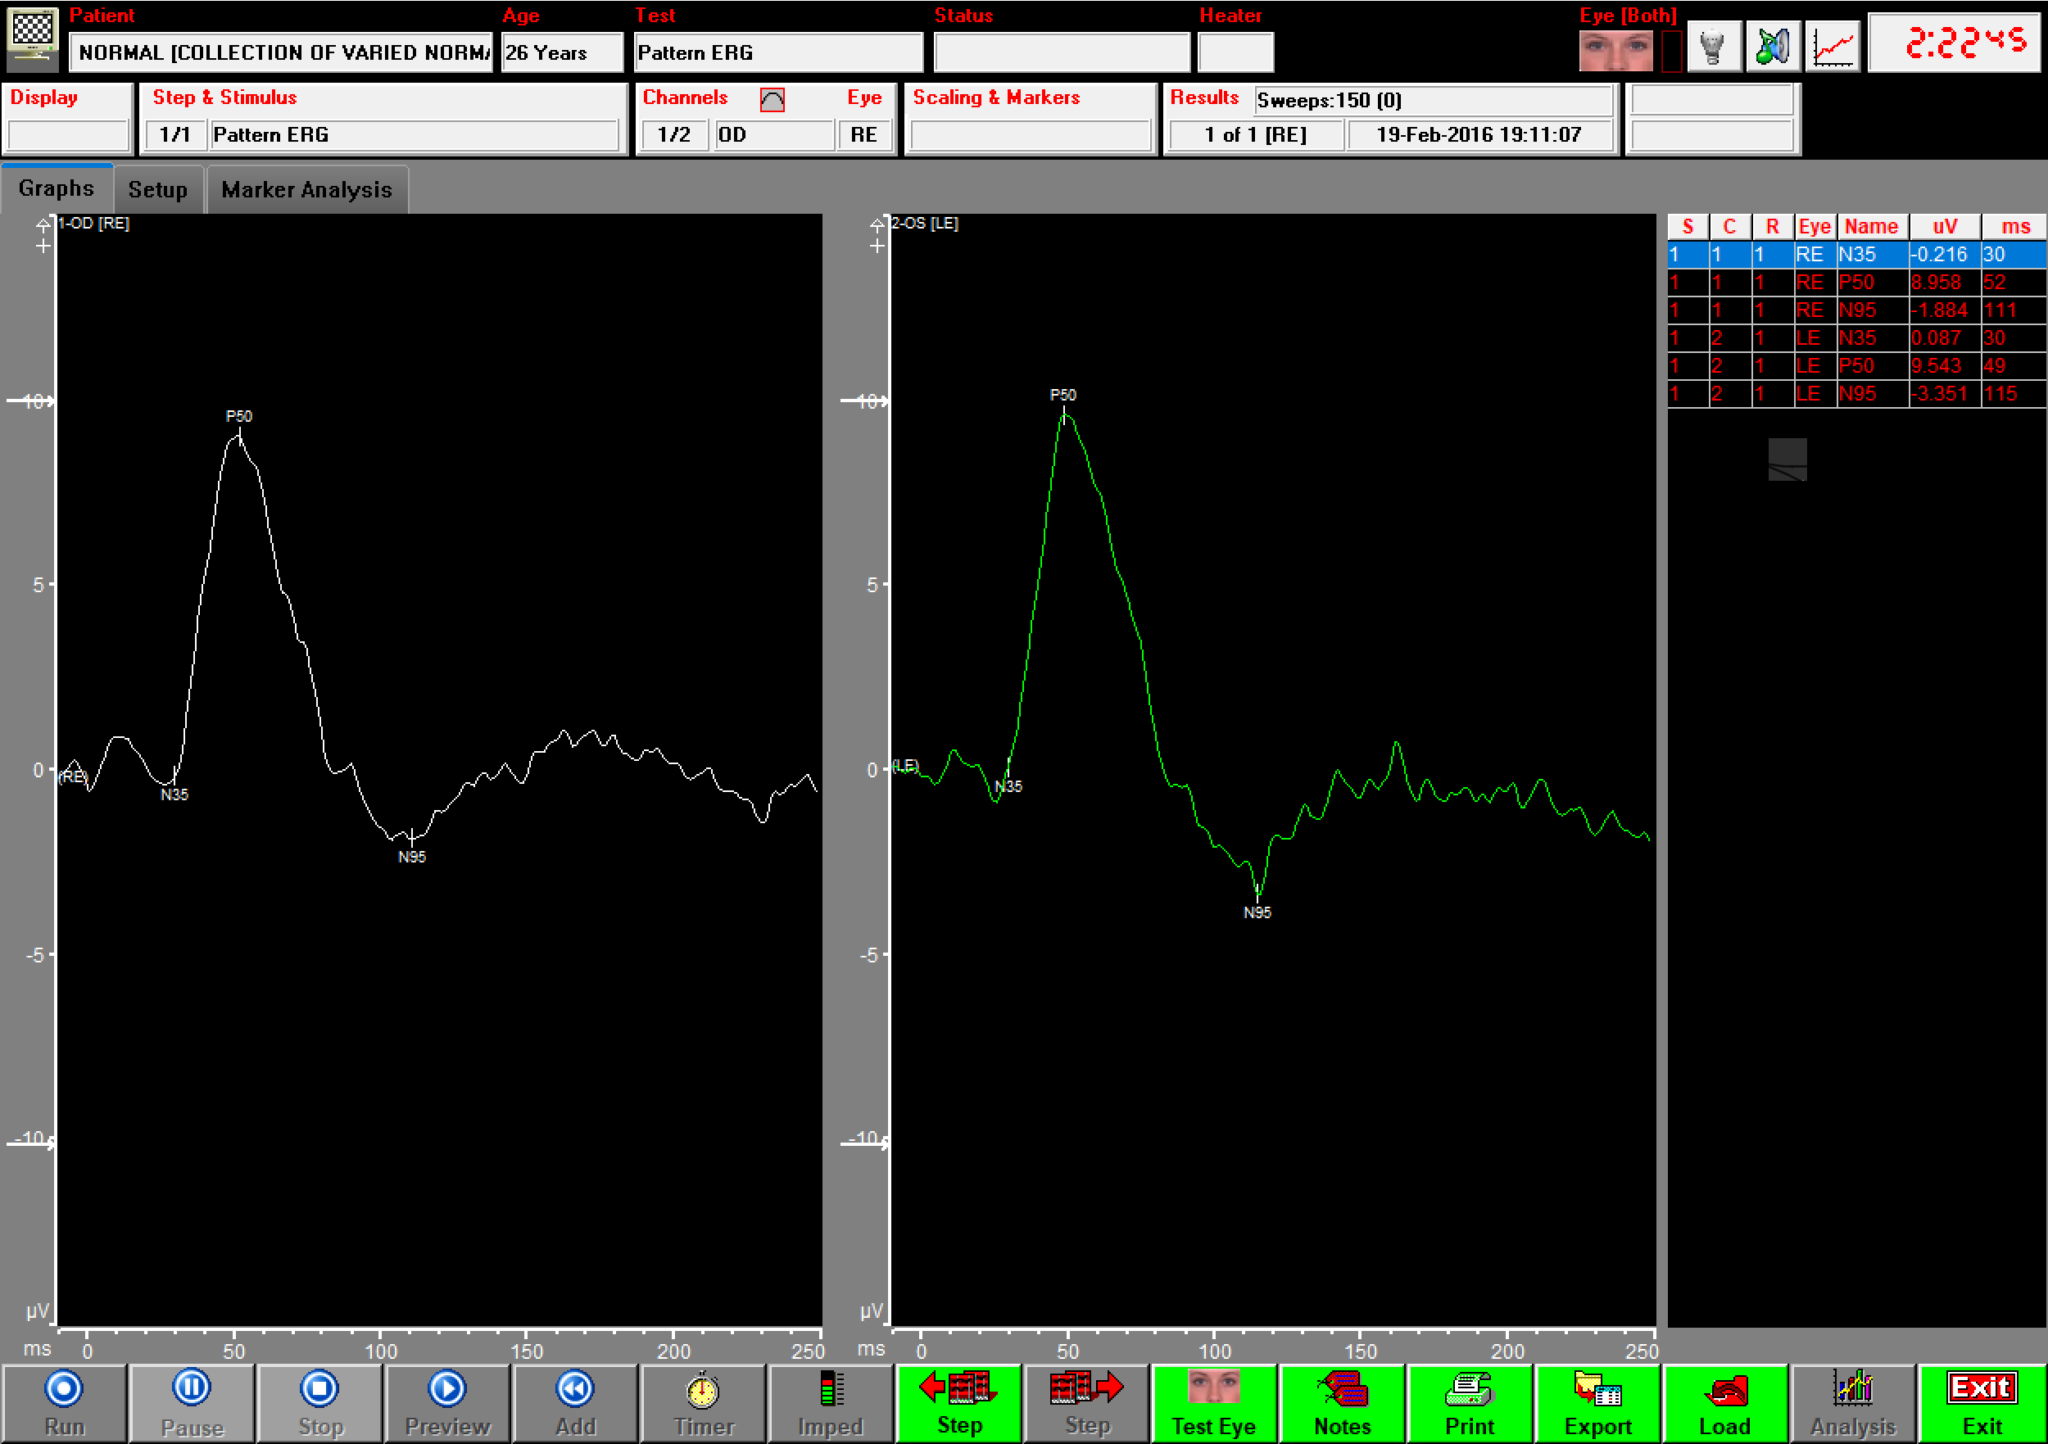Click the Test Eye button

(1213, 1404)
